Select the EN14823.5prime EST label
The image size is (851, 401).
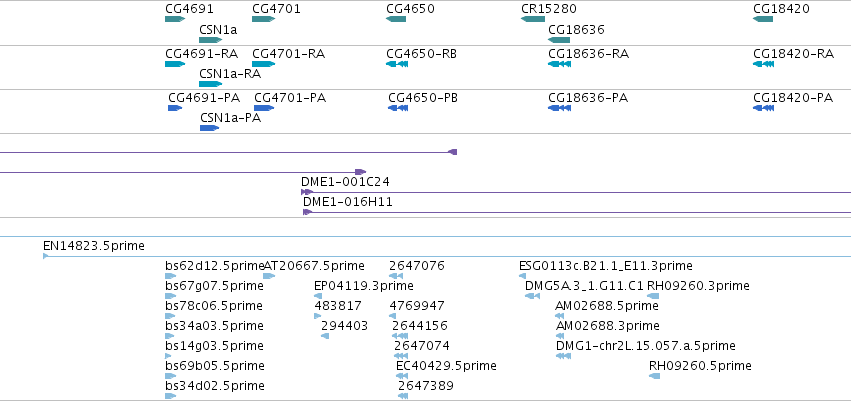[94, 246]
